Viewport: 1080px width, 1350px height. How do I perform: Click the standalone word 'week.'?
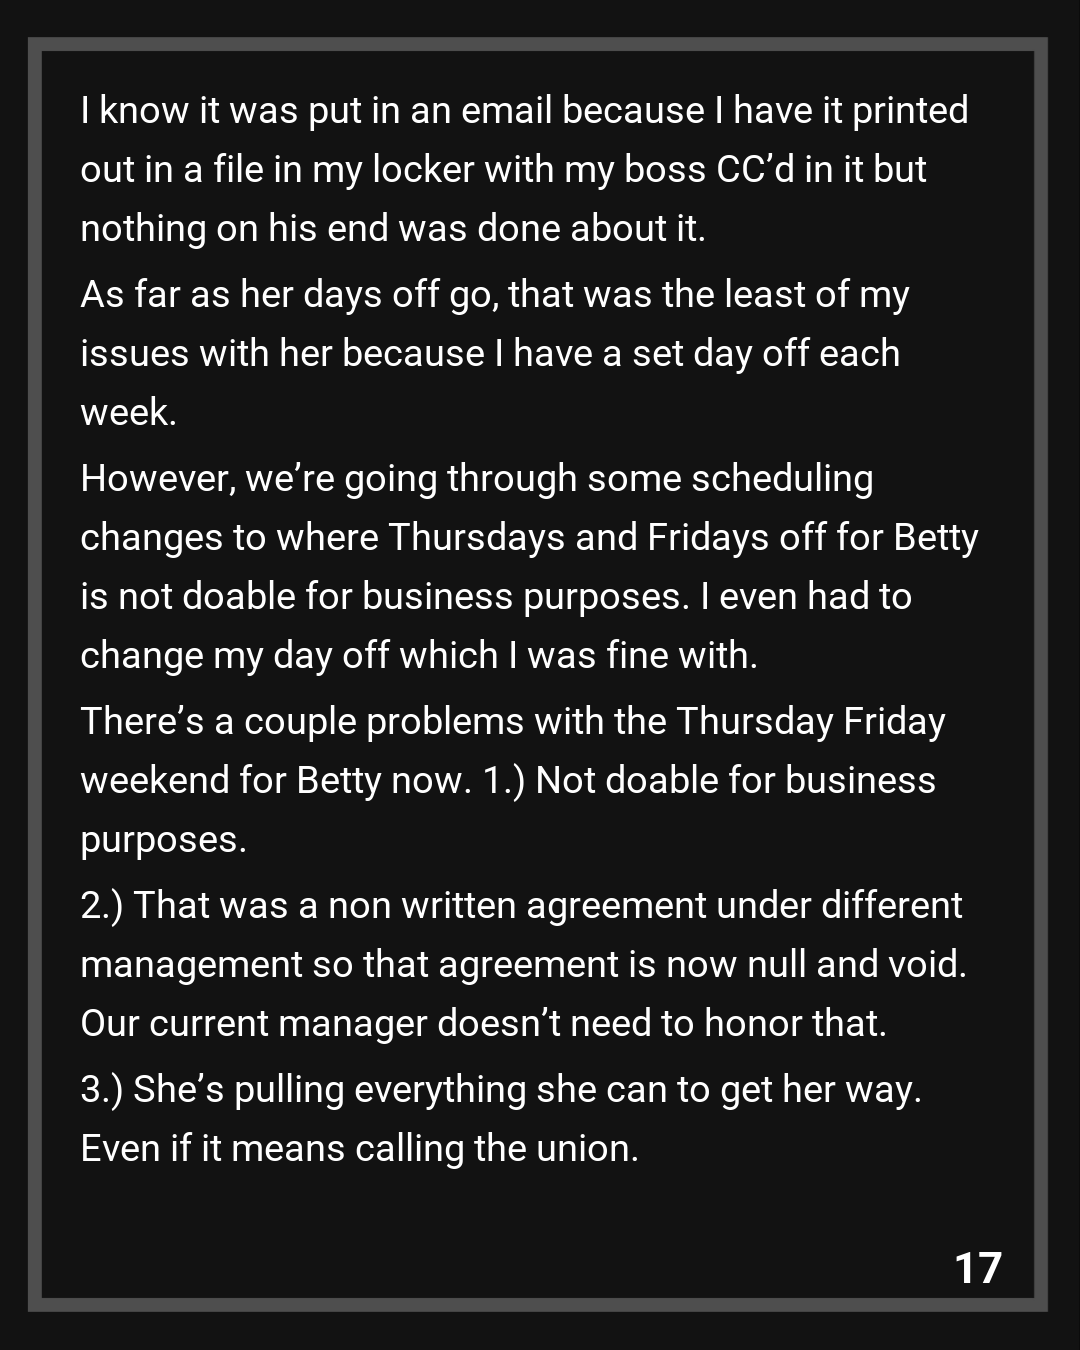(x=128, y=412)
